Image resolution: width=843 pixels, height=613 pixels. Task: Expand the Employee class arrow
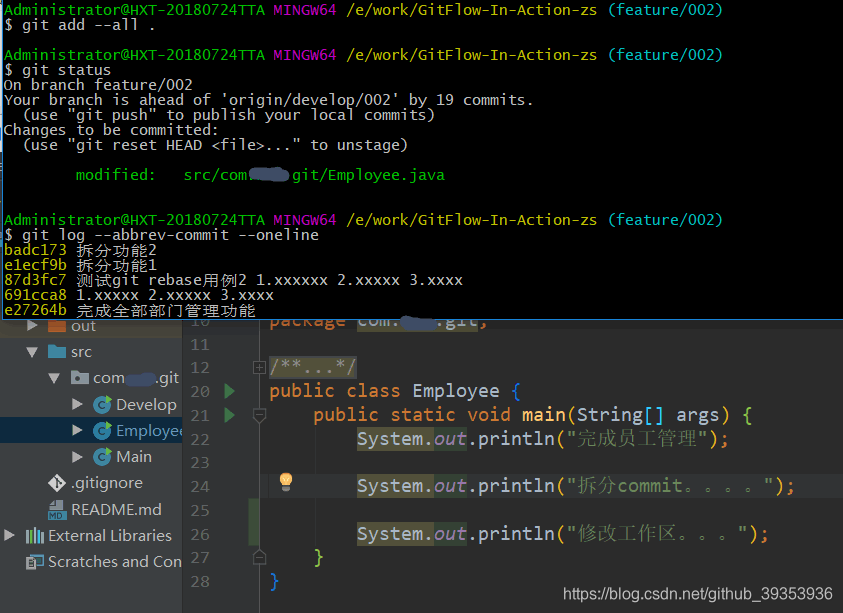coord(77,430)
